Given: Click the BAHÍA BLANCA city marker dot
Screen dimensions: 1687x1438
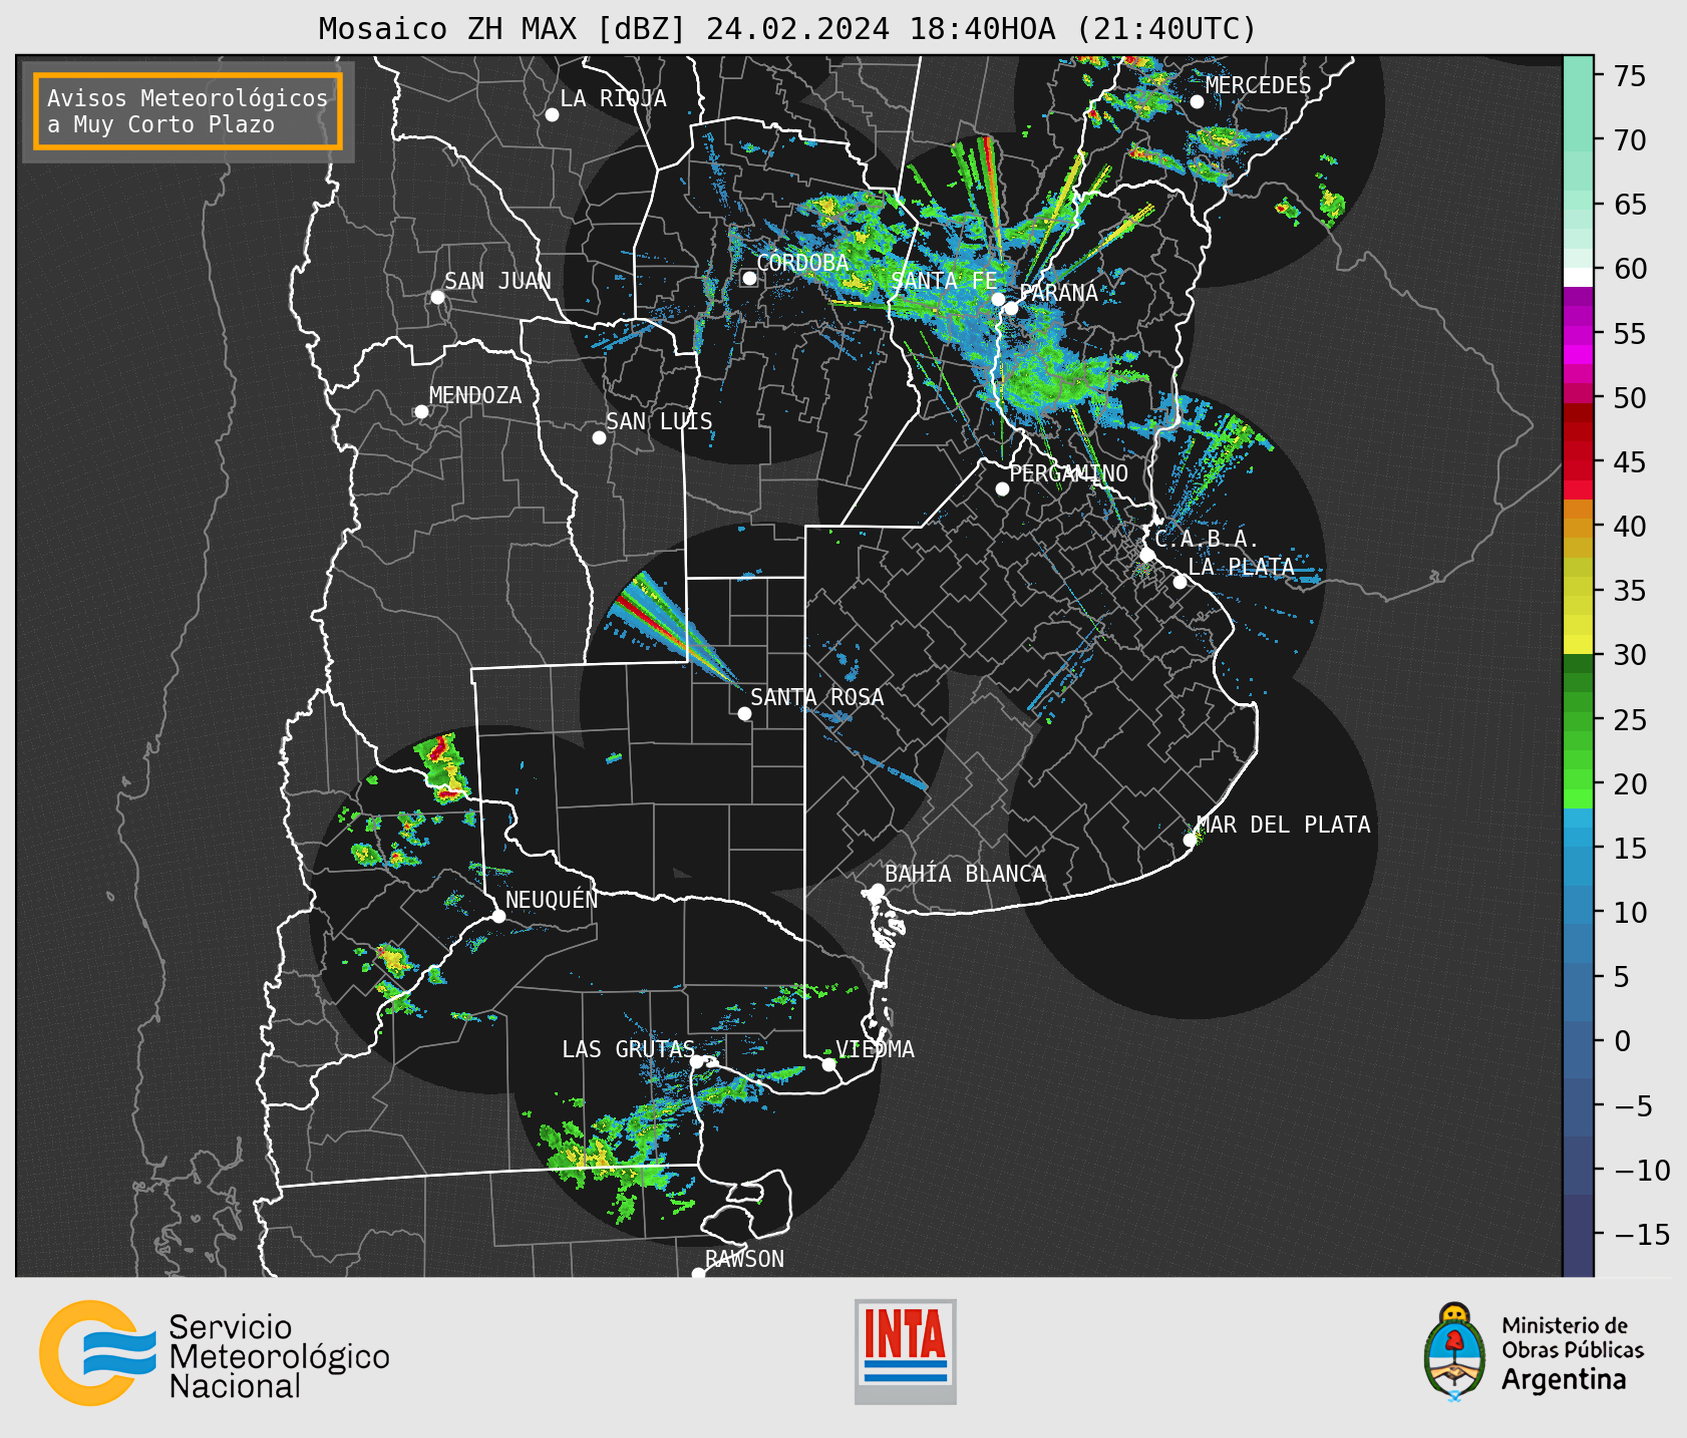Looking at the screenshot, I should [877, 890].
